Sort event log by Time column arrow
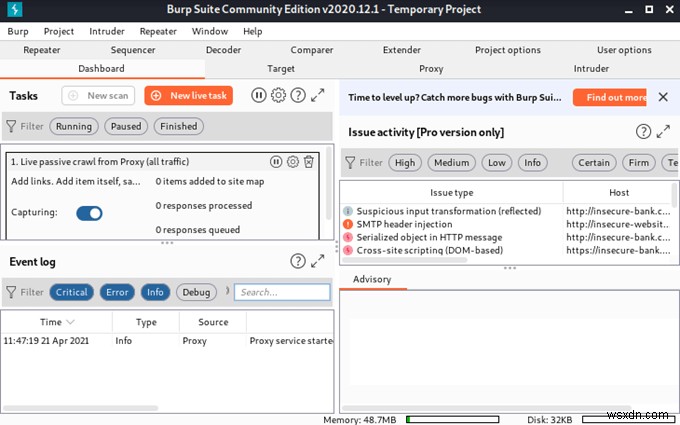The width and height of the screenshot is (680, 425). coord(70,322)
